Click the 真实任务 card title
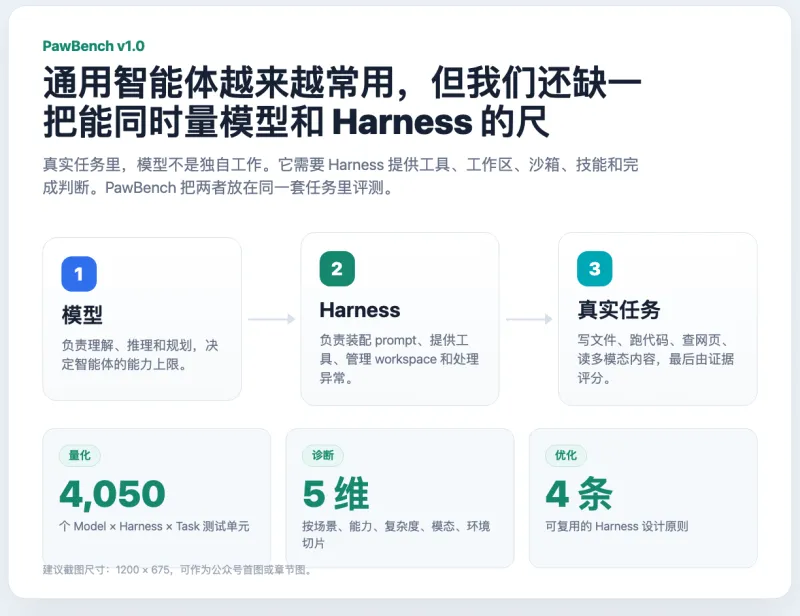Screen dimensions: 800x616 619,310
